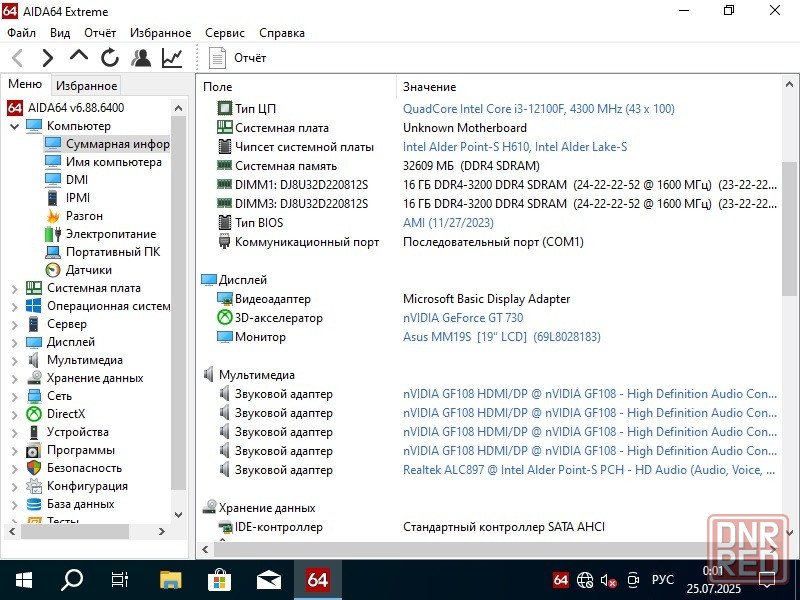
Task: Expand the Мультимедиа tree node
Action: click(14, 360)
